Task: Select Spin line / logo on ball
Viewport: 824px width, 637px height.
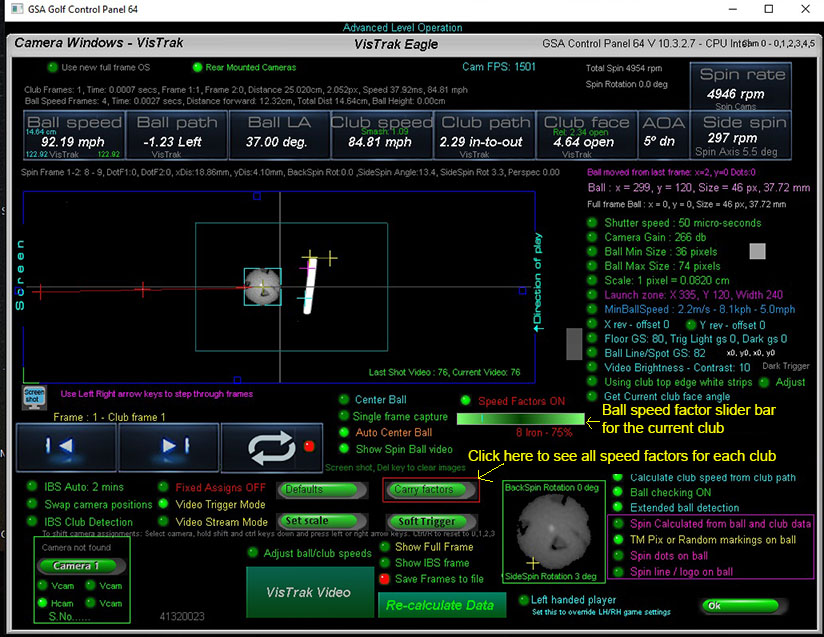Action: click(619, 571)
